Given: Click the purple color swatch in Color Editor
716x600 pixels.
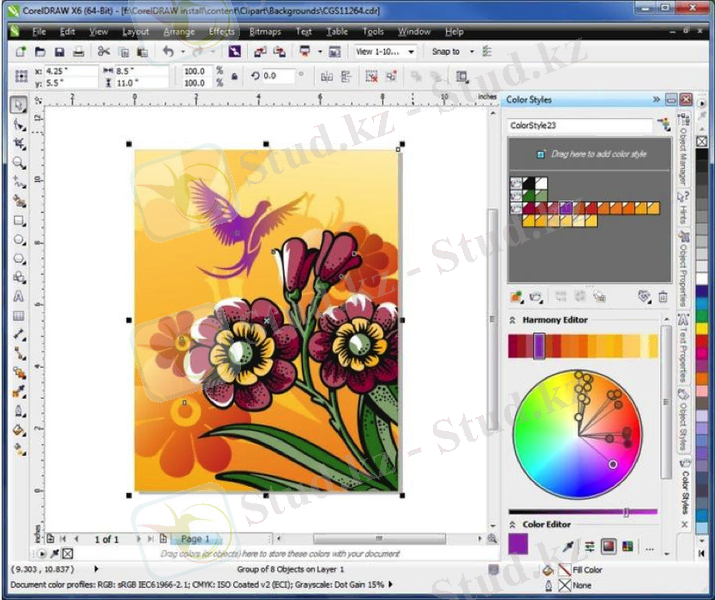Looking at the screenshot, I should click(518, 544).
